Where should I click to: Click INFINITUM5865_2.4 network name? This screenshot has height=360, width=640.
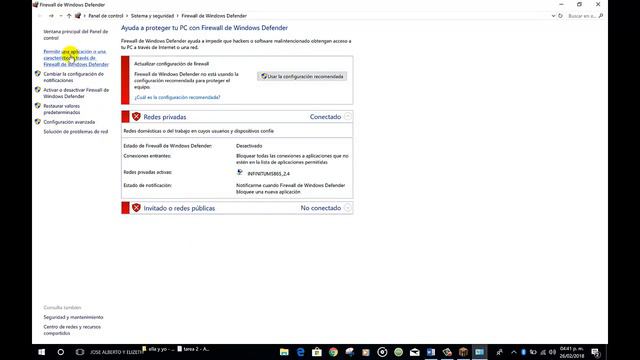[x=269, y=173]
